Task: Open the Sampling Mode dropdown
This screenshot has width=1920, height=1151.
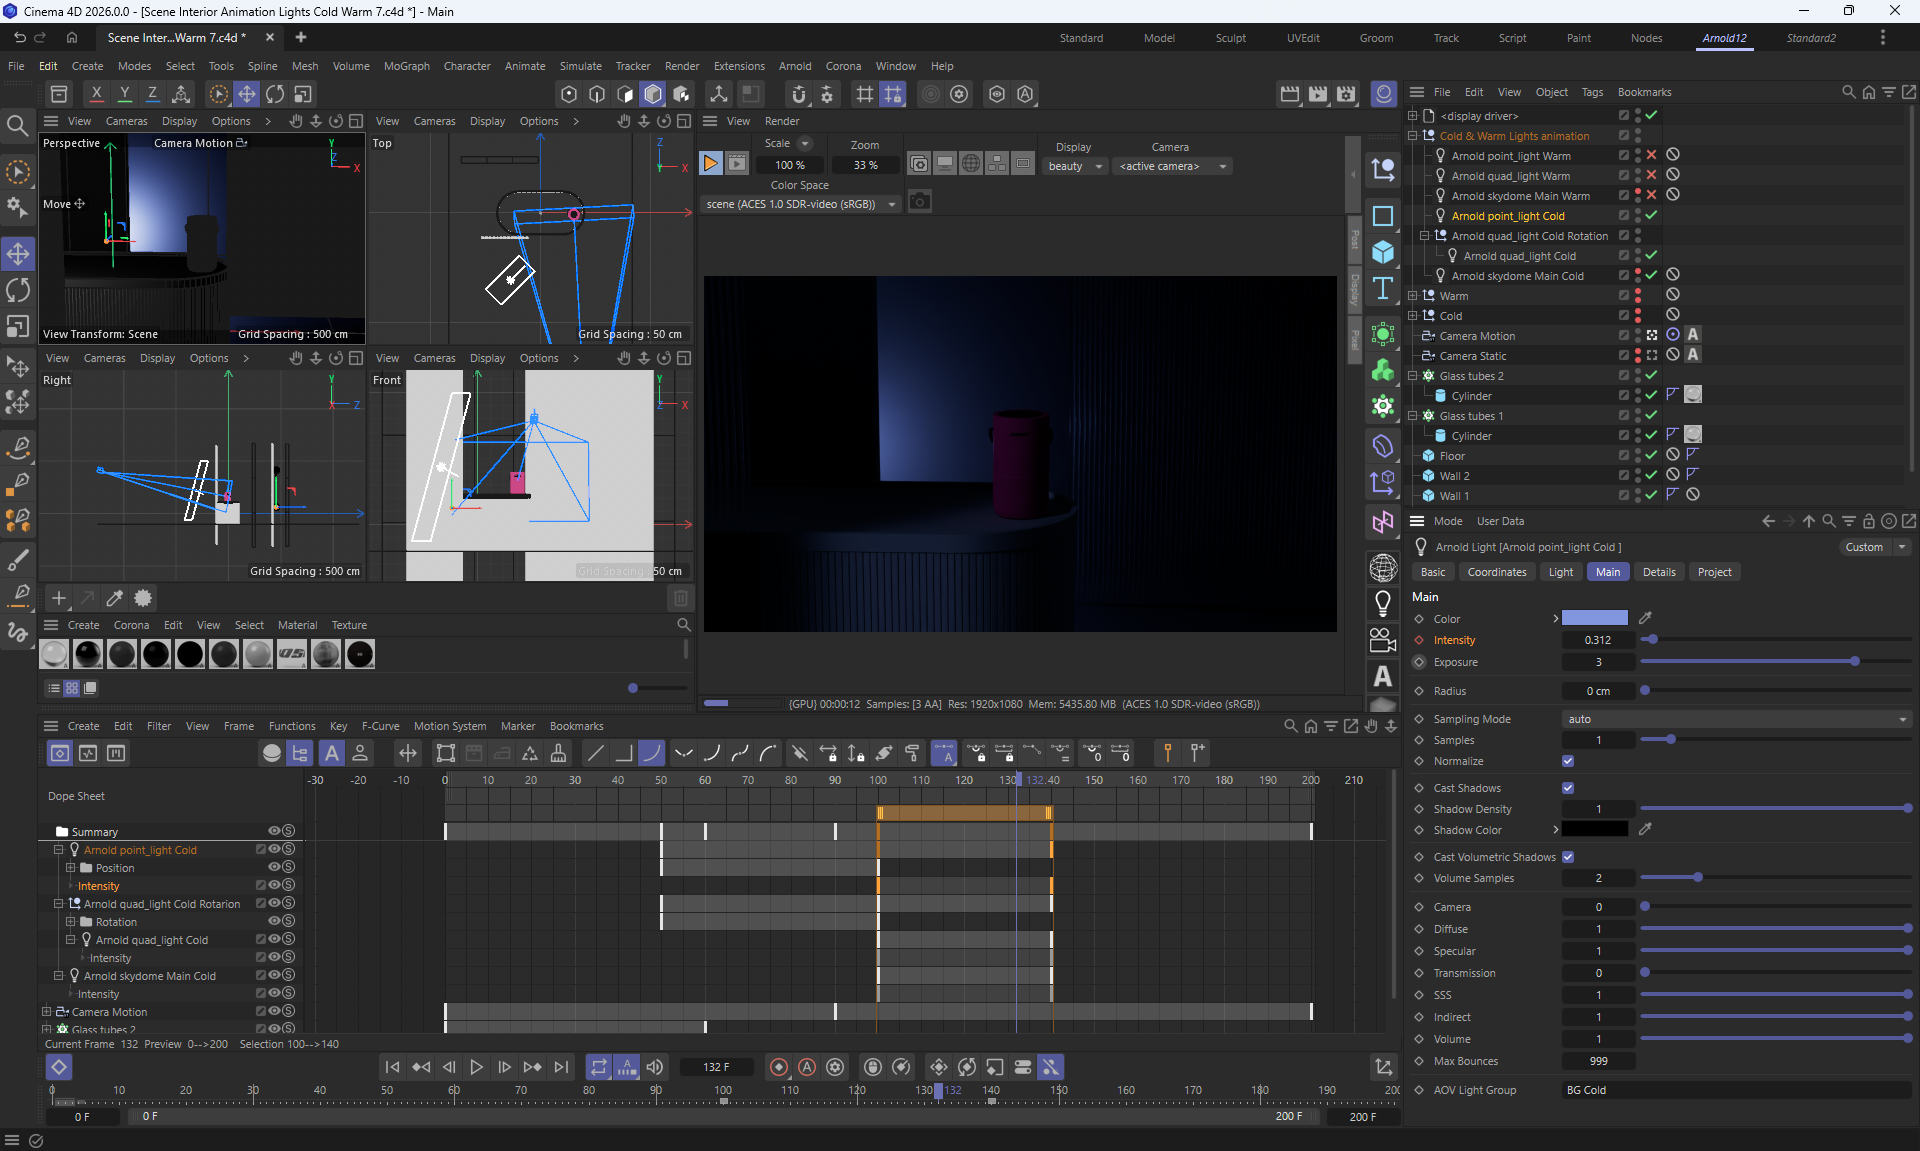Action: pos(1735,719)
